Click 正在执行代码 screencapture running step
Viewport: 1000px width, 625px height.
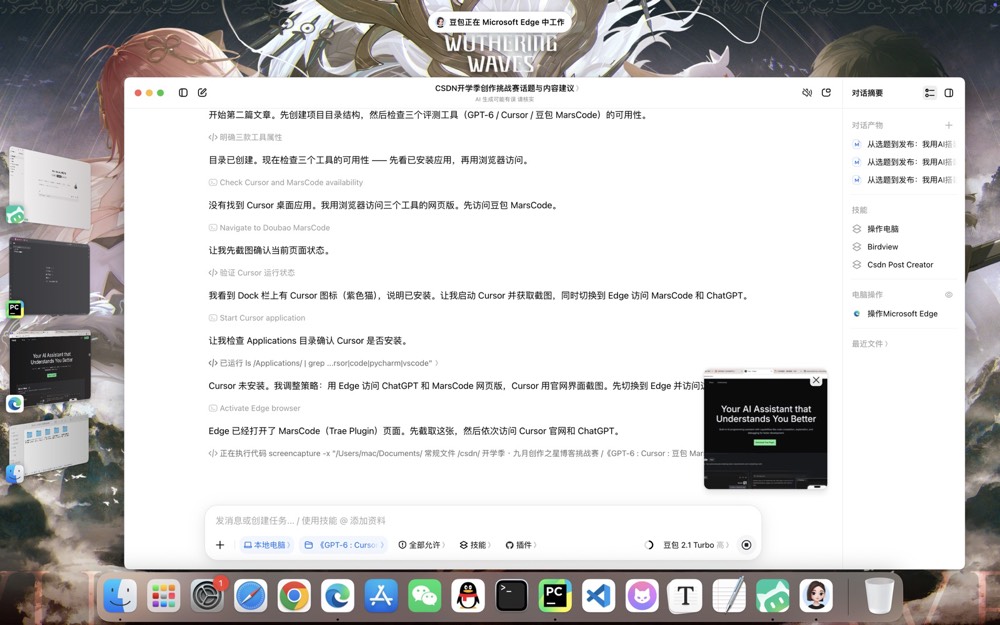[455, 453]
